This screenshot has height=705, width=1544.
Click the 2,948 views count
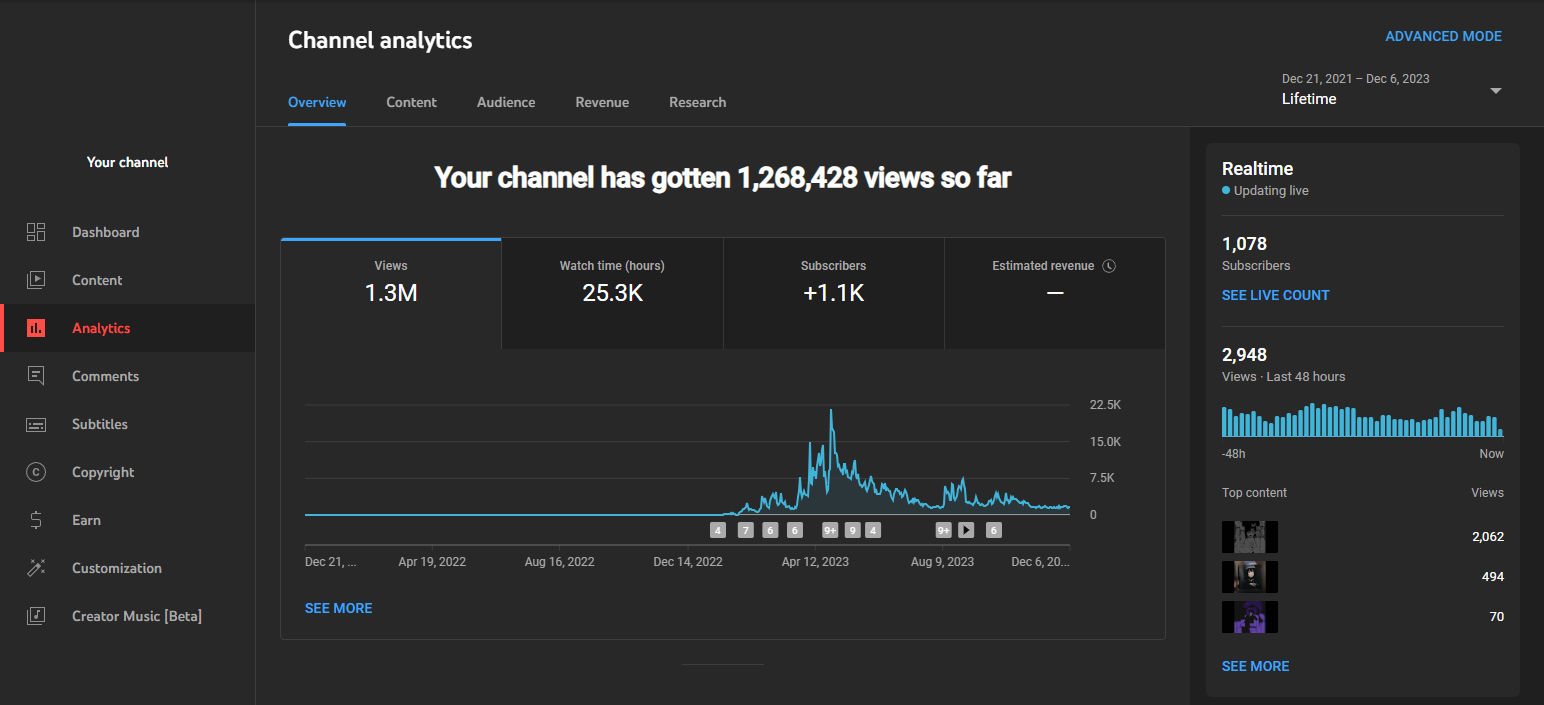[1244, 354]
